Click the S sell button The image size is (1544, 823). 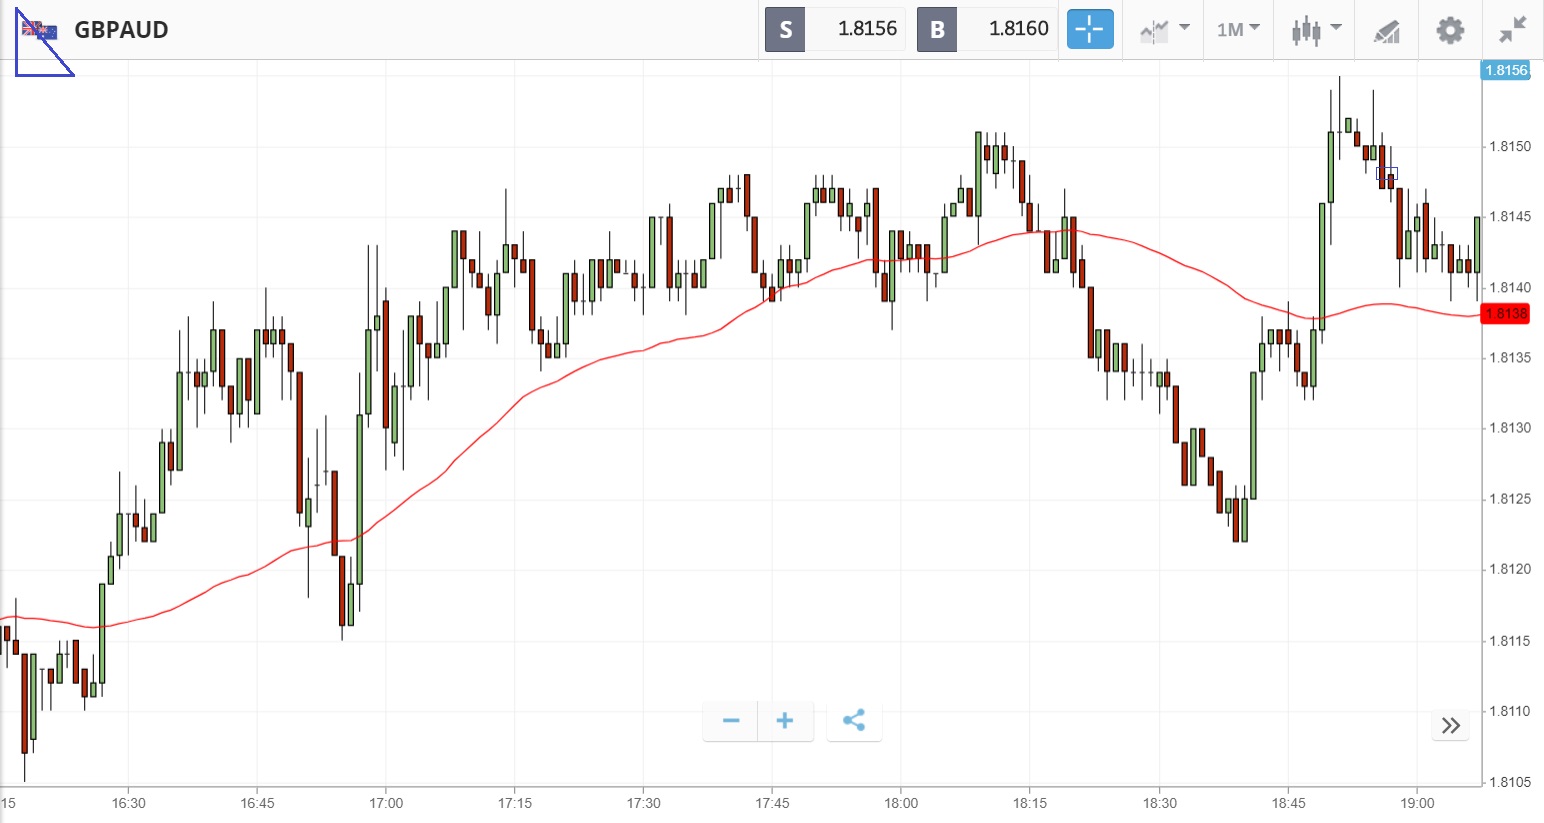(x=785, y=30)
